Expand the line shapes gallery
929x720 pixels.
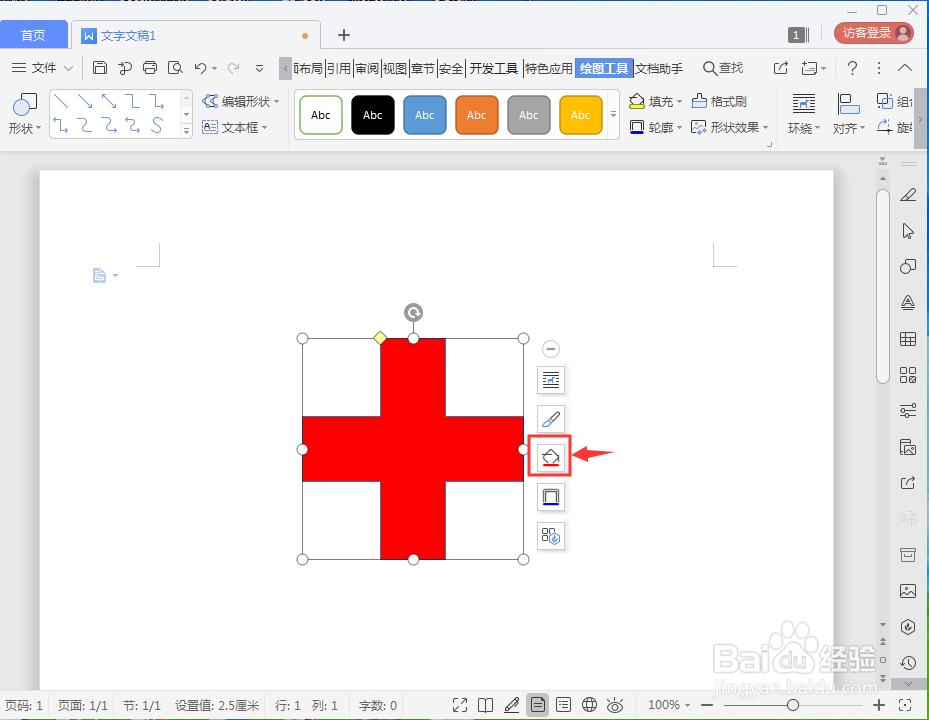tap(186, 131)
